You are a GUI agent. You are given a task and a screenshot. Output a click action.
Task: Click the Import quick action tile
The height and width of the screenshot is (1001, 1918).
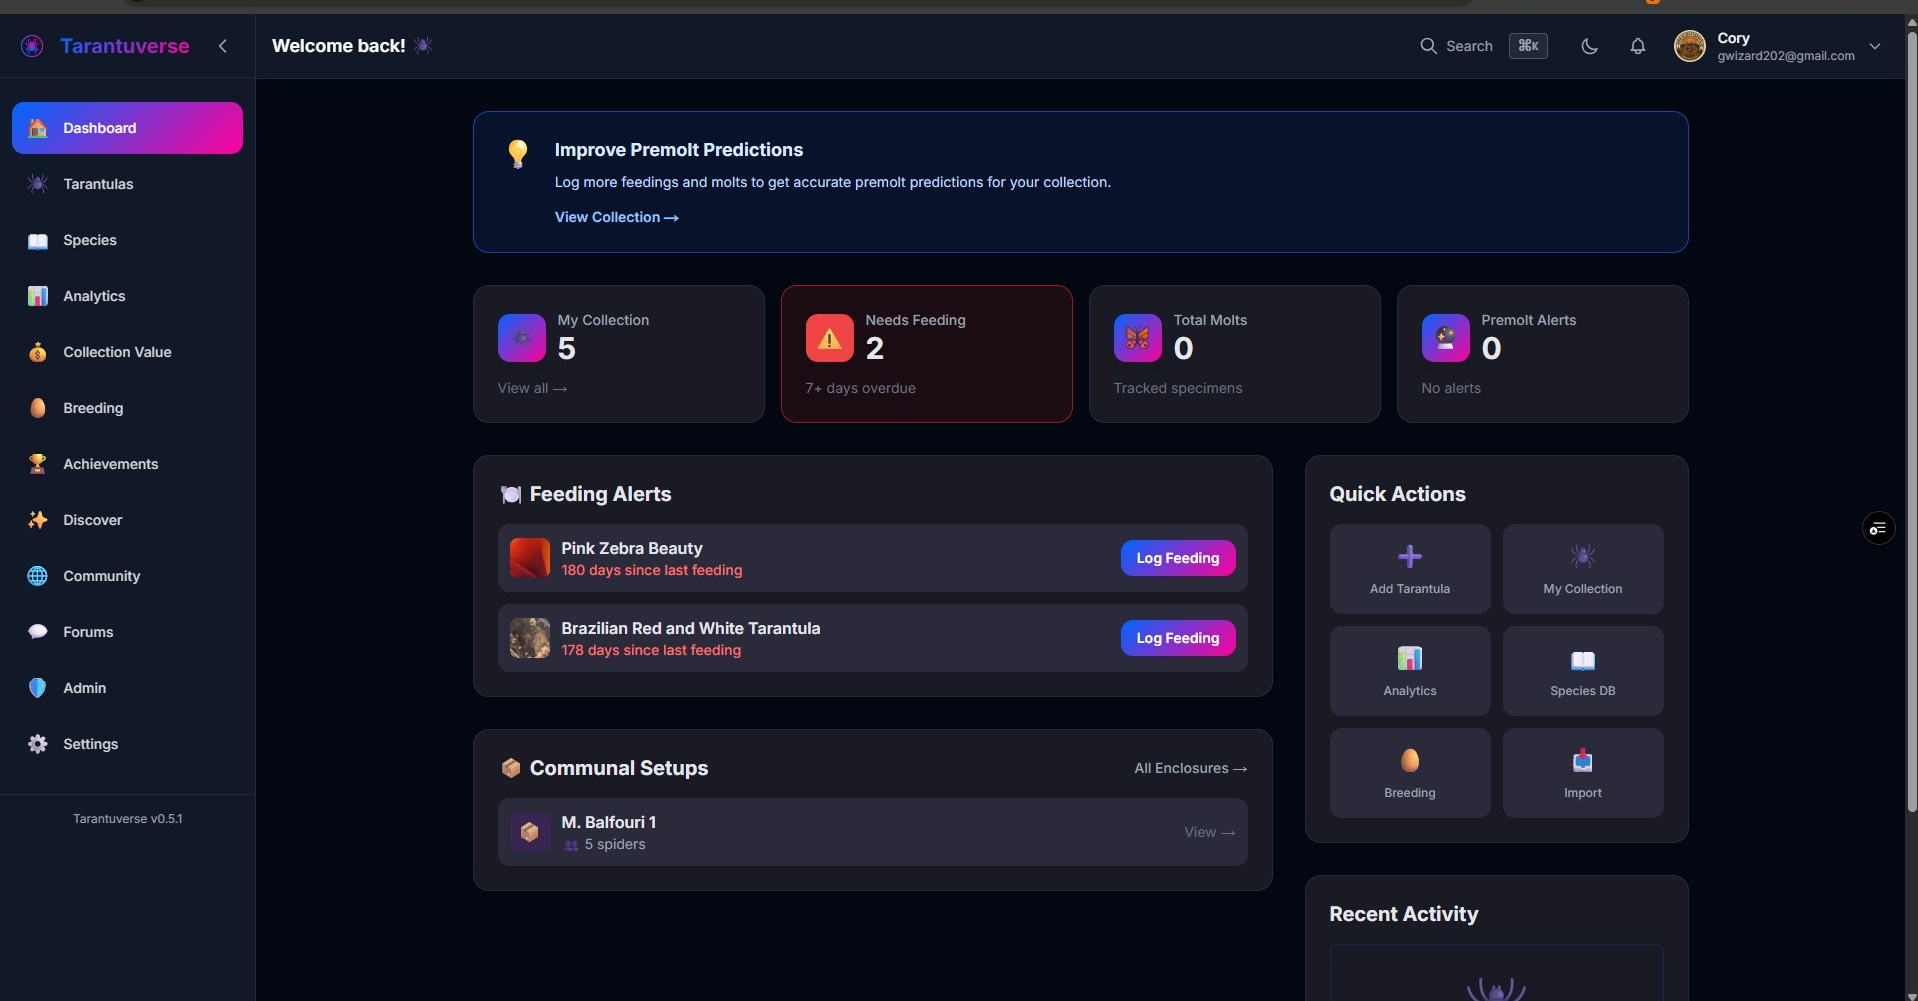[x=1583, y=773]
